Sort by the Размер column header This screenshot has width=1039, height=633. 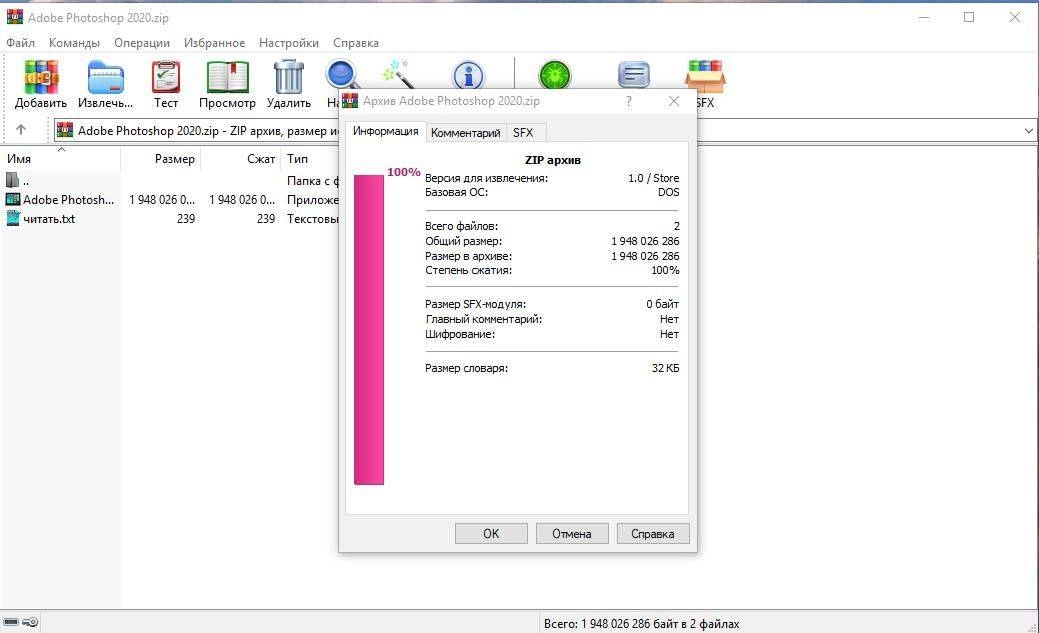160,159
